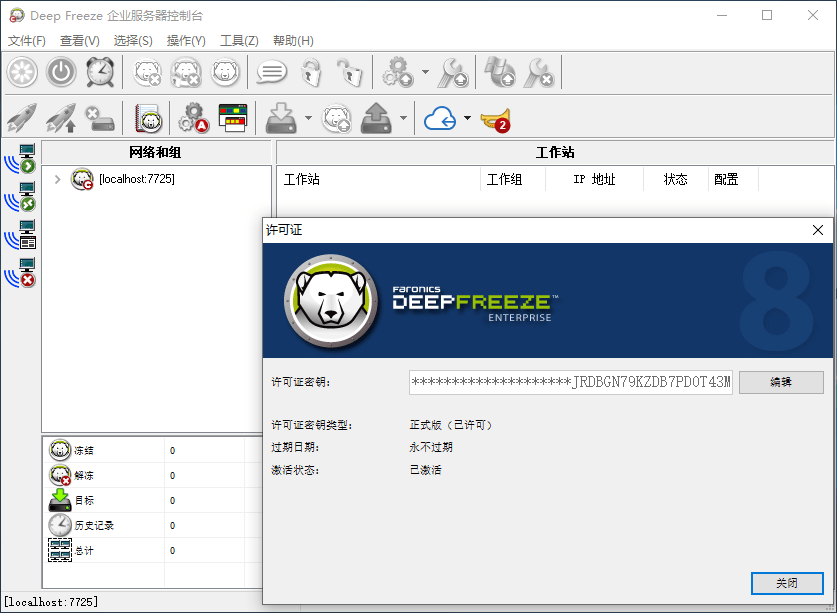Image resolution: width=837 pixels, height=613 pixels.
Task: Close the 许可证 dialog with X
Action: pyautogui.click(x=817, y=230)
